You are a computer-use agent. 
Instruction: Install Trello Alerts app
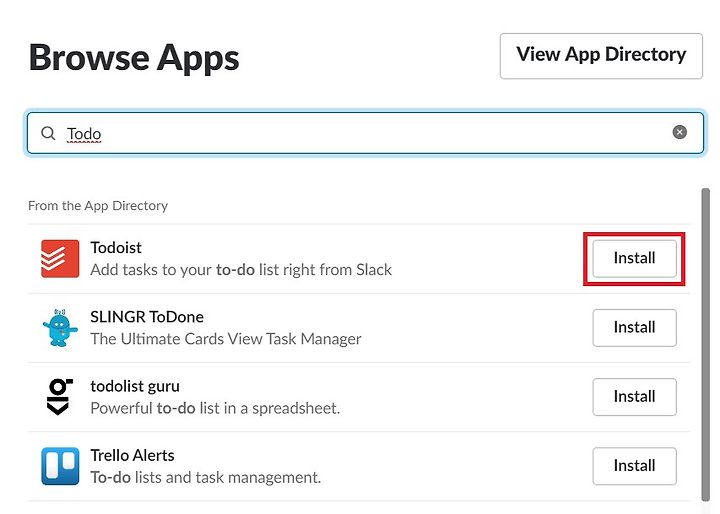coord(634,466)
